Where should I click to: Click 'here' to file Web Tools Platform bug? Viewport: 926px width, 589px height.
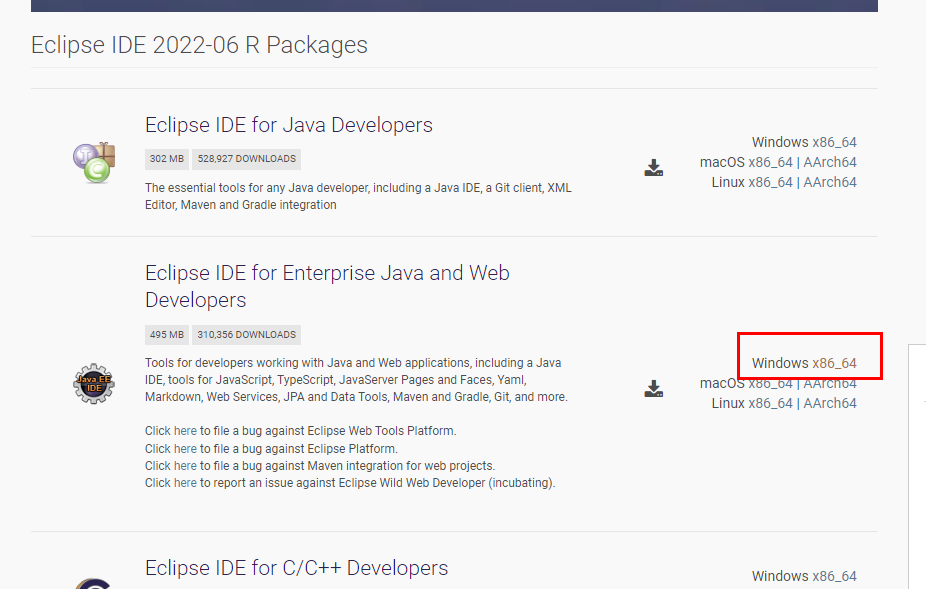tap(185, 431)
